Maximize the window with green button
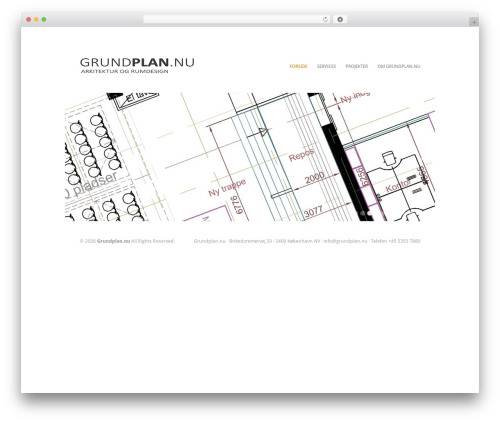Image resolution: width=500 pixels, height=423 pixels. coord(44,19)
